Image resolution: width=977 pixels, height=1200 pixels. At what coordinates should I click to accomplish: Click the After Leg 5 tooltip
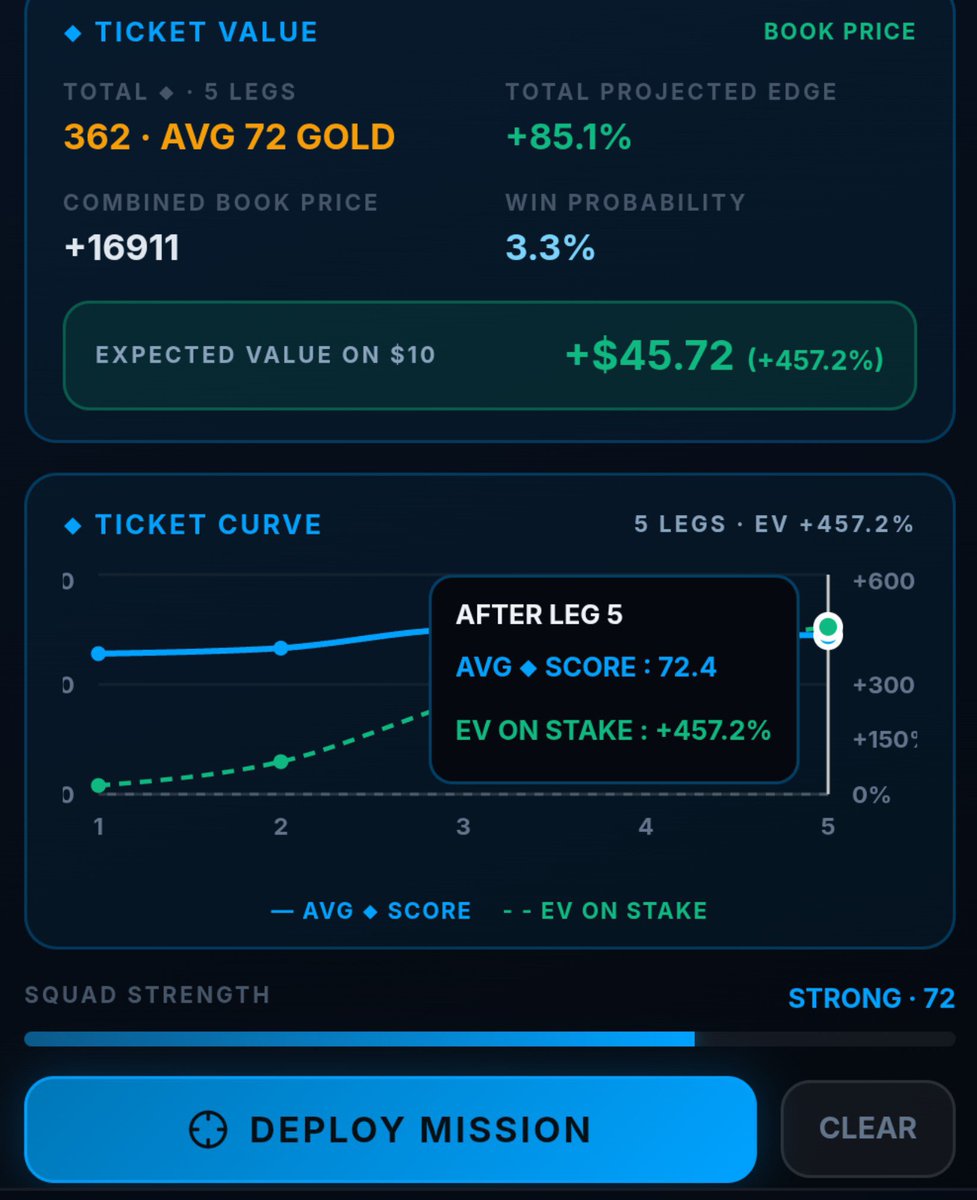click(614, 679)
